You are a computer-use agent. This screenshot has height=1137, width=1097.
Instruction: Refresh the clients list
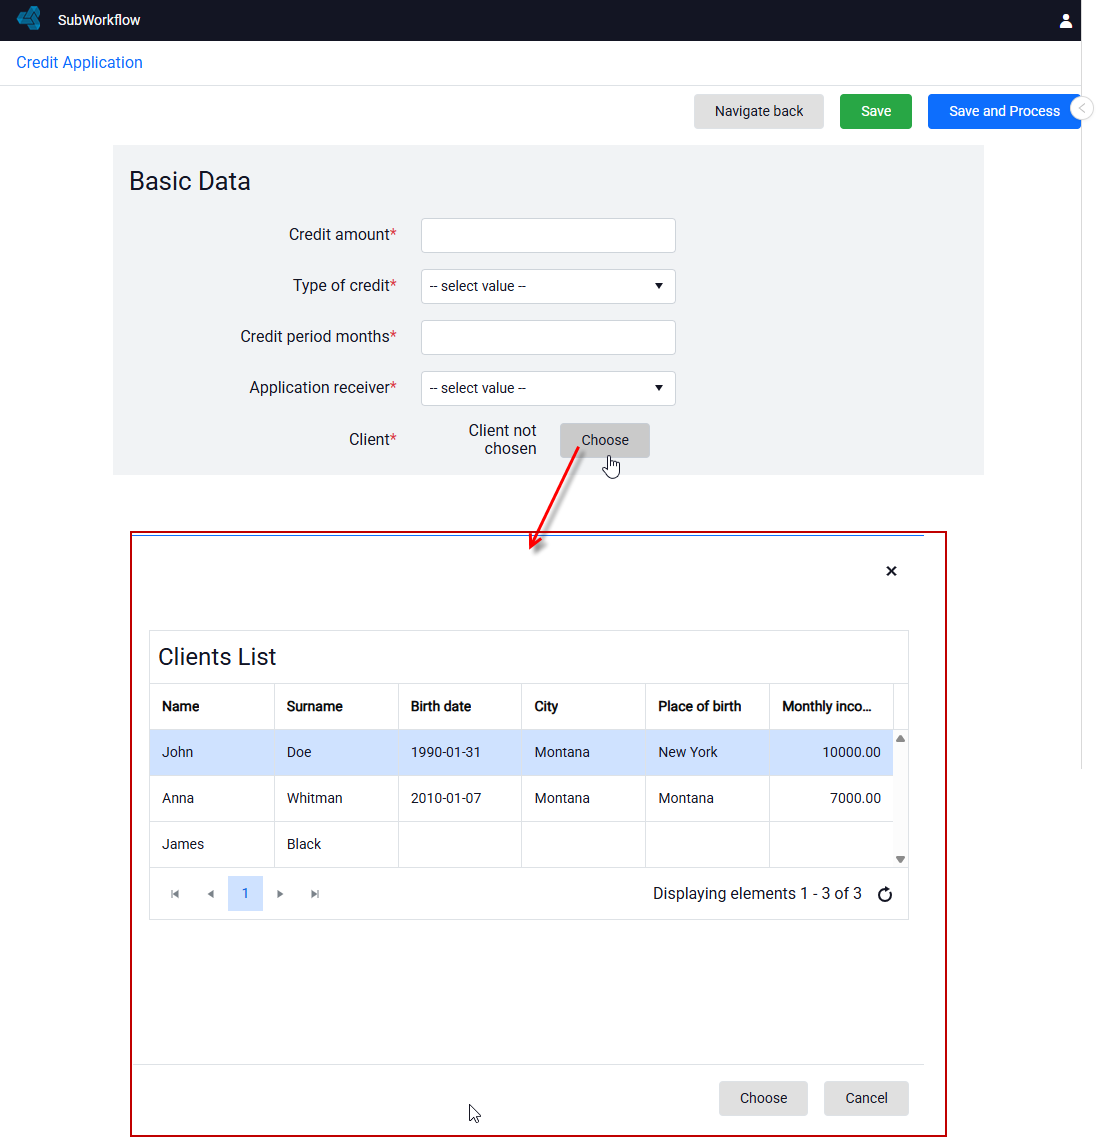click(885, 894)
